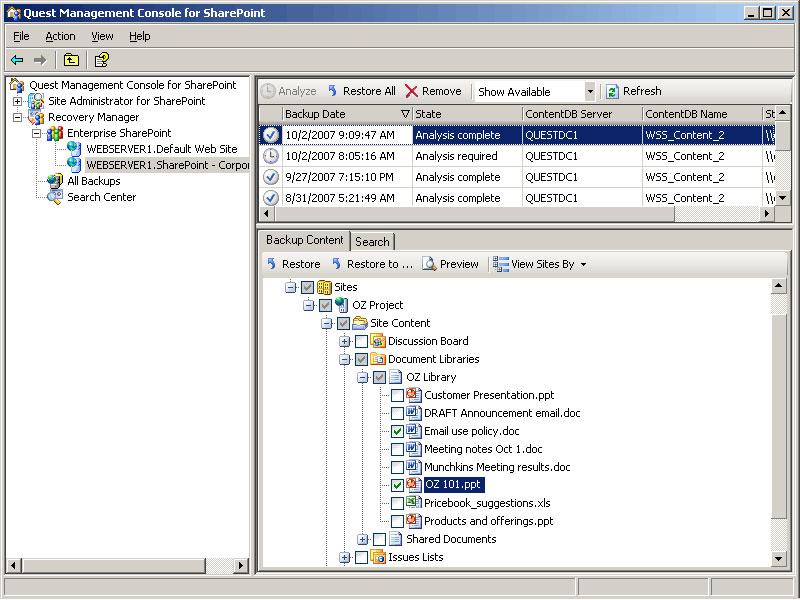800x600 pixels.
Task: Click the back arrow toolbar icon
Action: (17, 60)
